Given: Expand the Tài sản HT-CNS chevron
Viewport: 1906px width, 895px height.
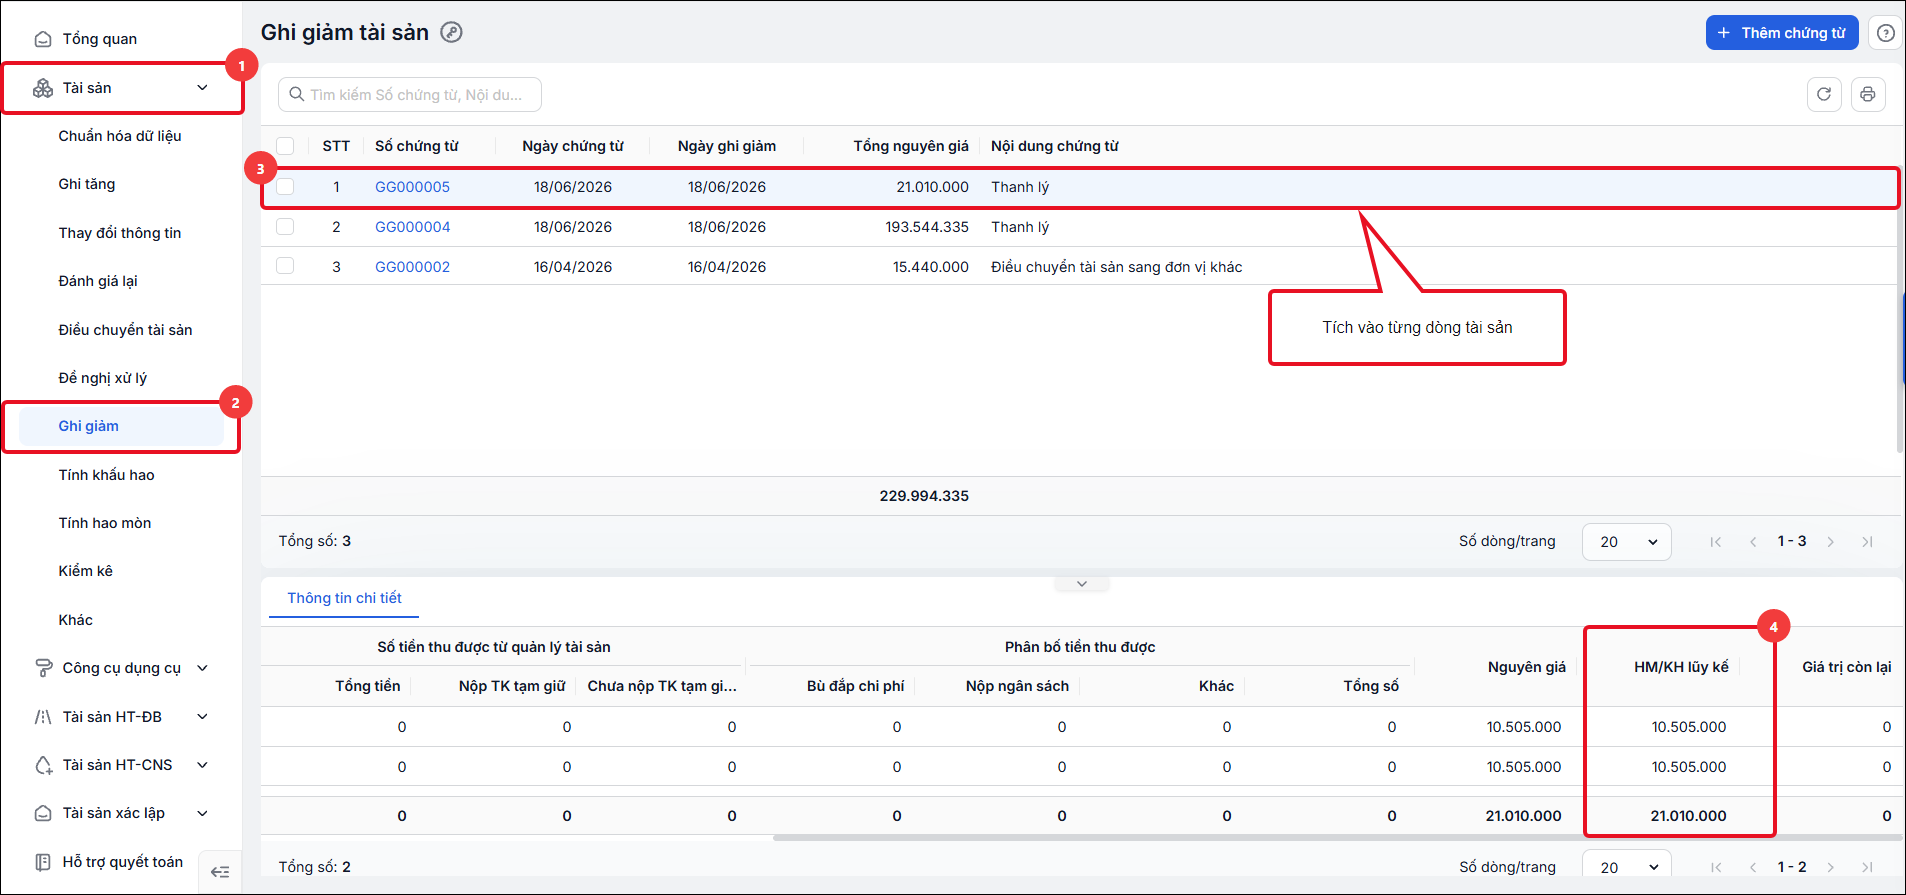Looking at the screenshot, I should (x=202, y=765).
